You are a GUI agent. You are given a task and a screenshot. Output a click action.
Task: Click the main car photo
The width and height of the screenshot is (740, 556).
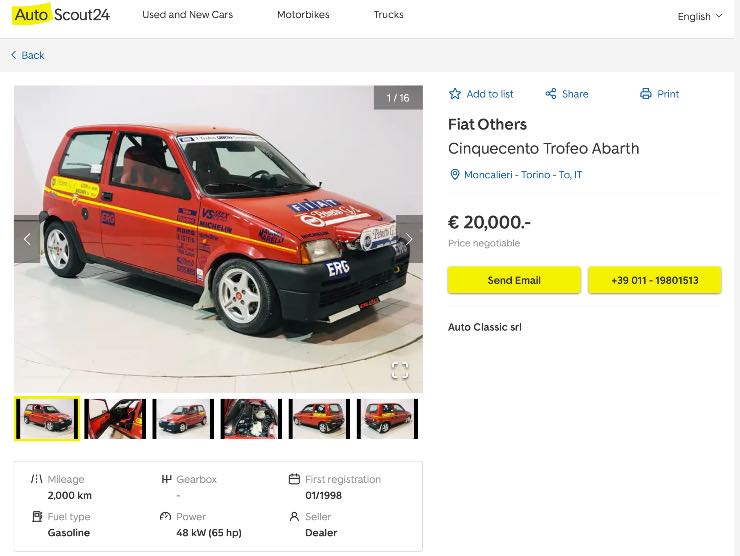pyautogui.click(x=218, y=239)
